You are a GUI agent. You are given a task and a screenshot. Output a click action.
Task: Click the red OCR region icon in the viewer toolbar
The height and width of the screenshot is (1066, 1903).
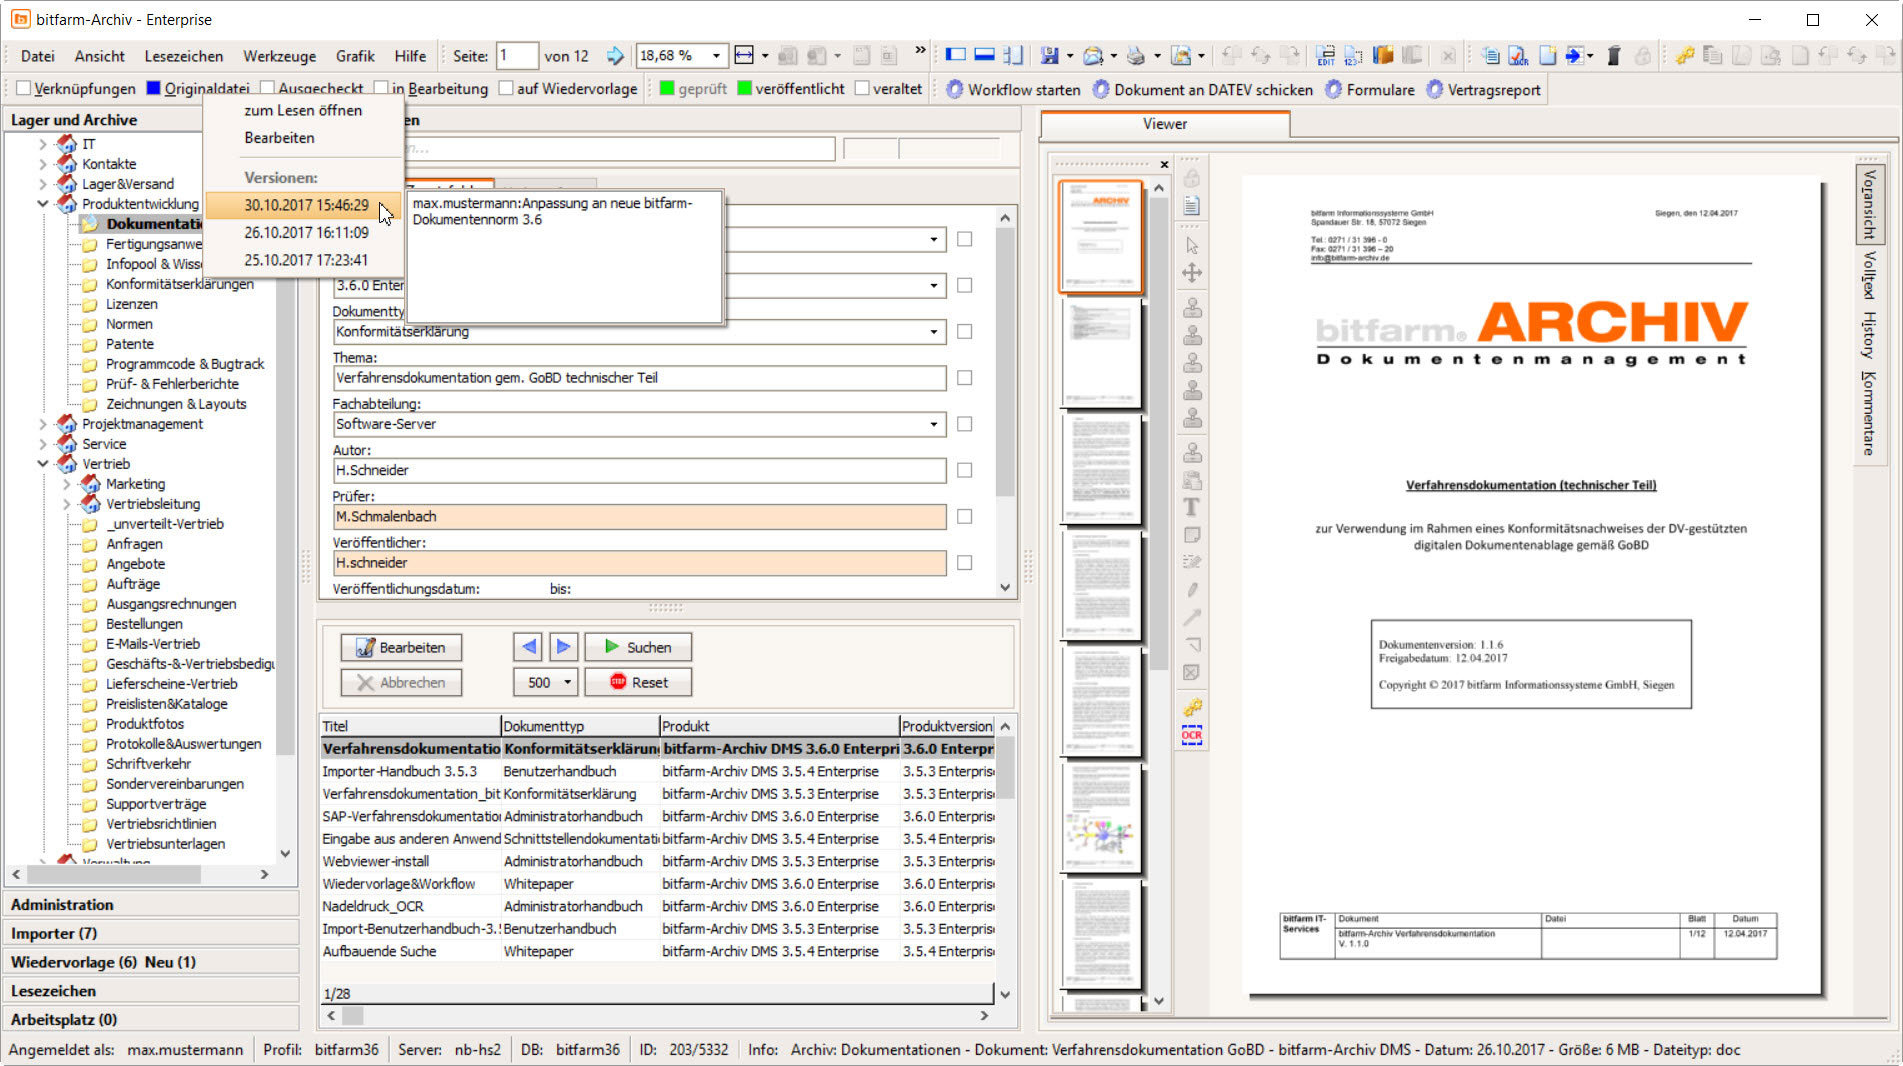point(1192,735)
